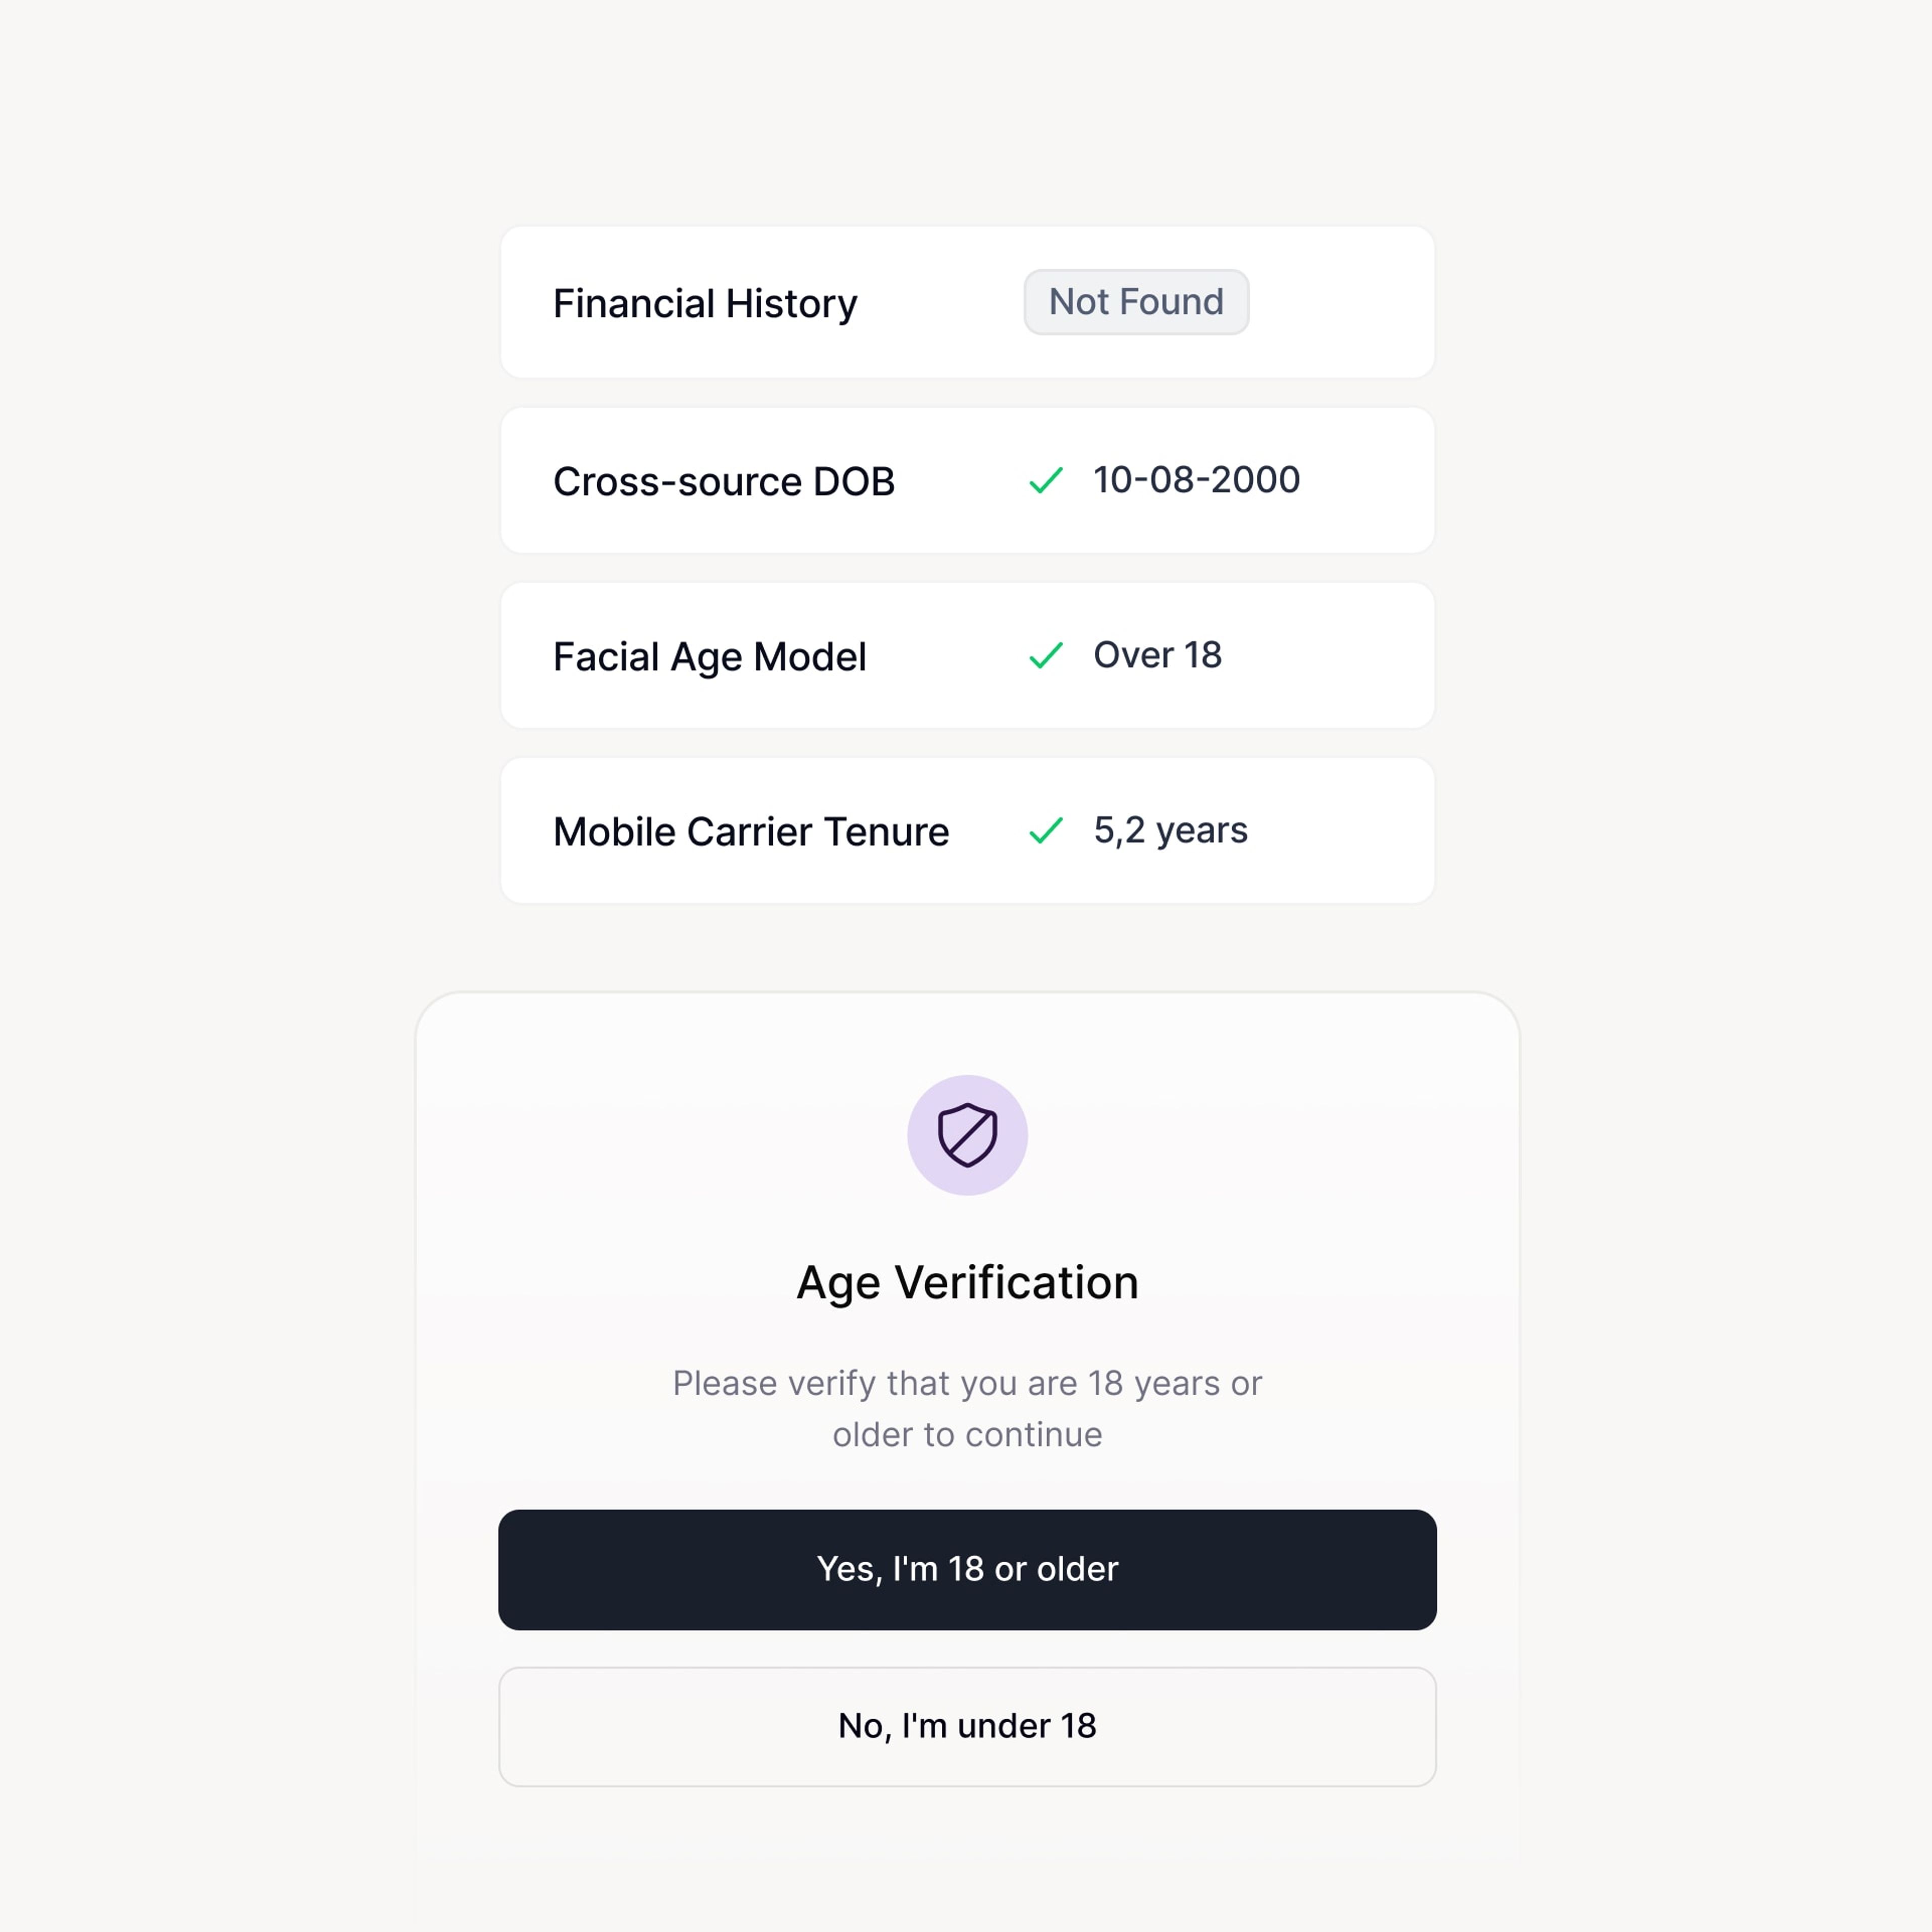This screenshot has height=1932, width=1932.
Task: Choose No, I'm under 18
Action: [x=967, y=1726]
